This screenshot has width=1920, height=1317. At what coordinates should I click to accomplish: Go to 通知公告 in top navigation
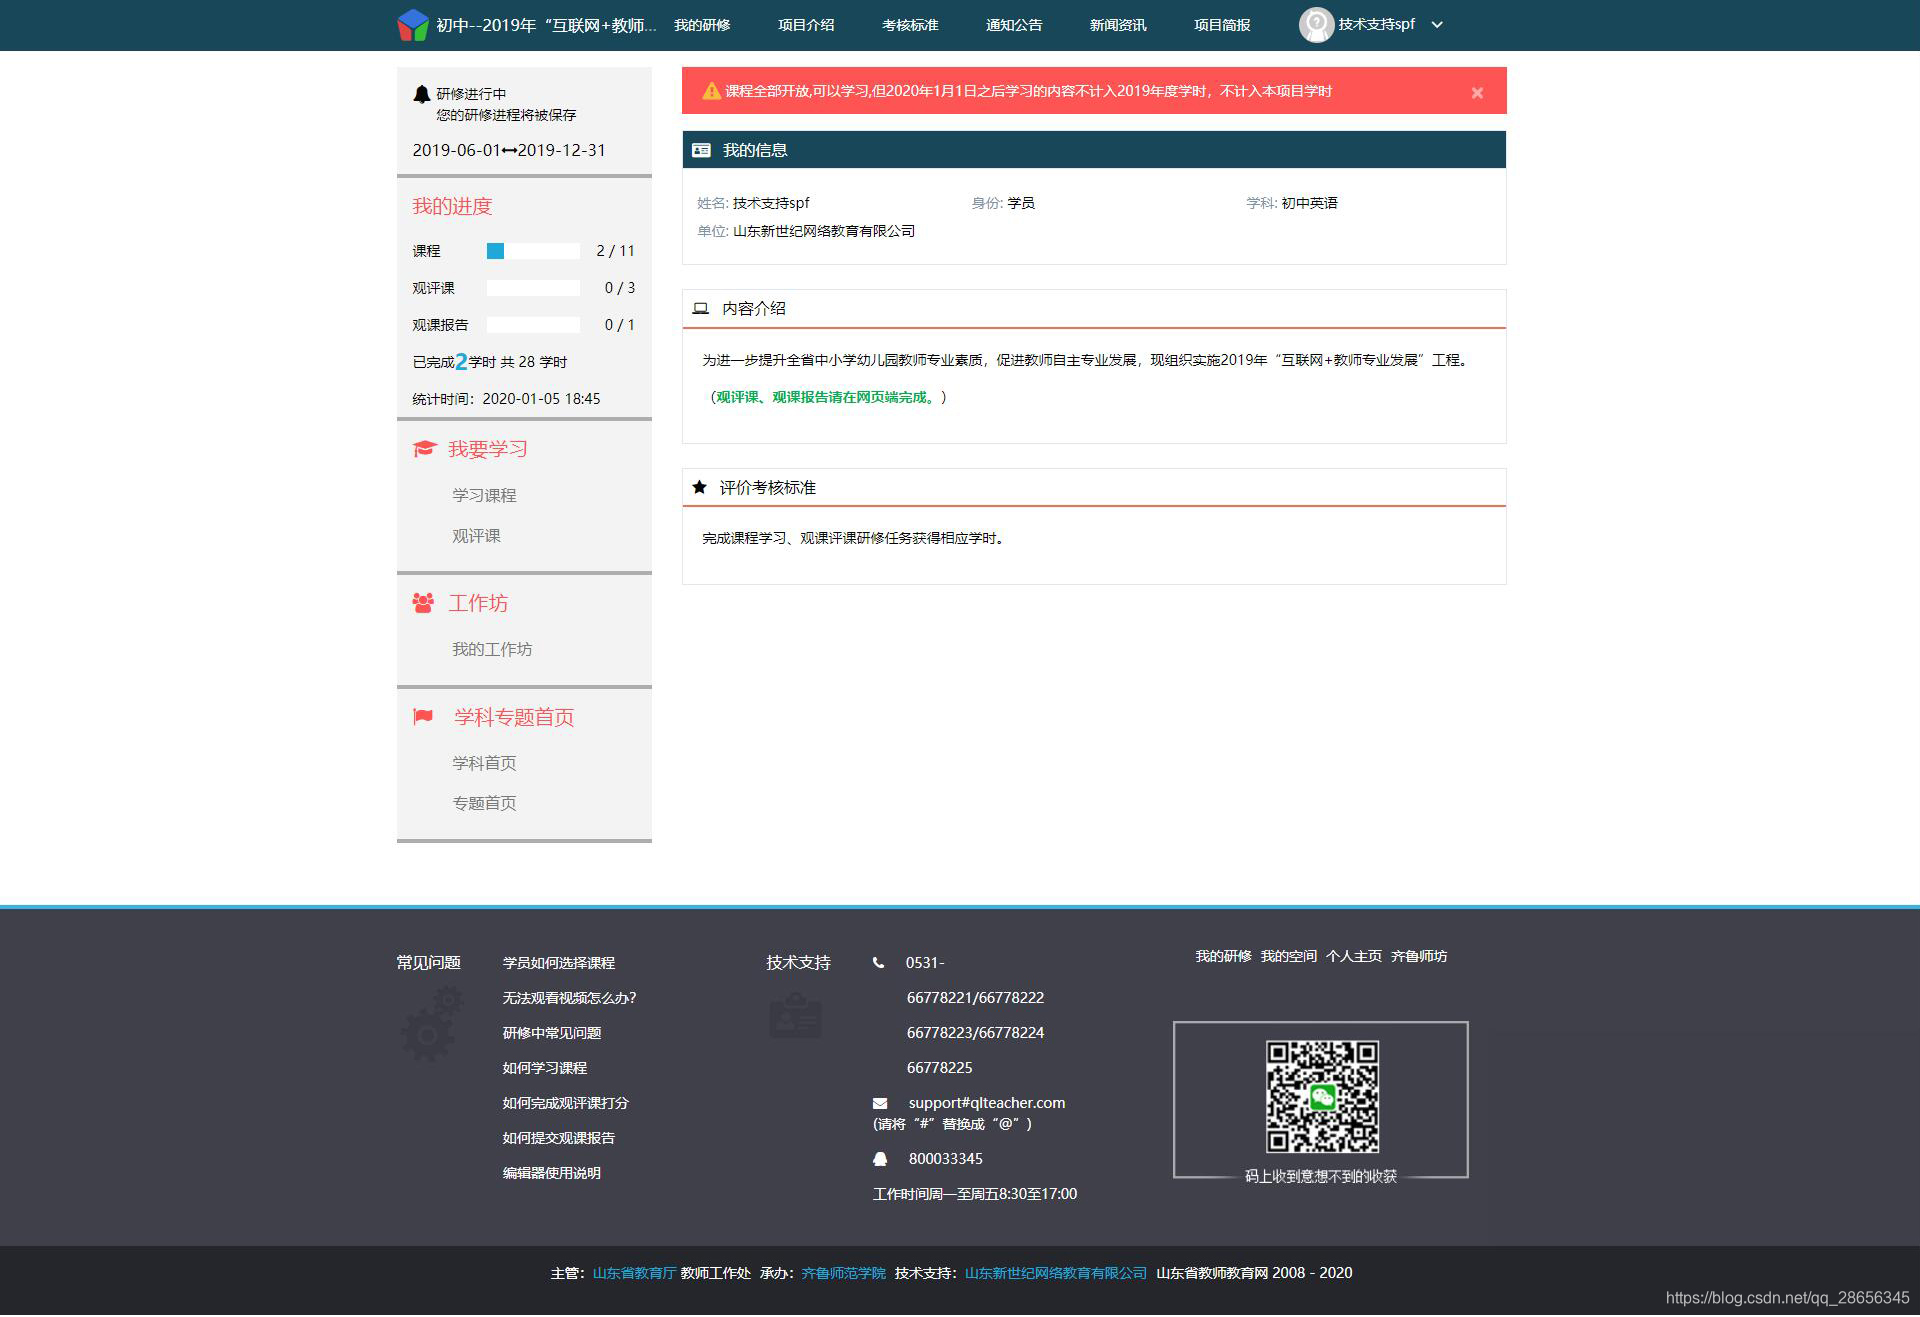(x=1013, y=25)
